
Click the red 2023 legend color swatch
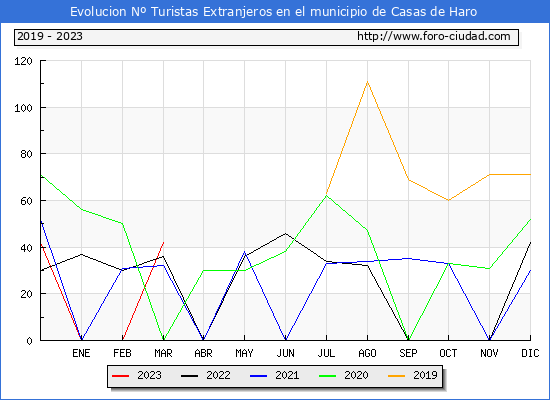point(120,376)
